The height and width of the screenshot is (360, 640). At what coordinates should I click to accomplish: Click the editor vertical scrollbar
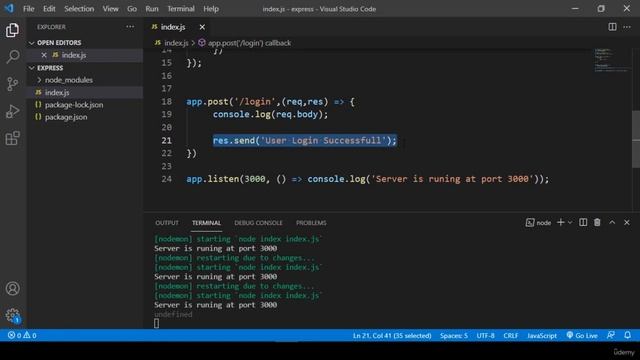point(636,139)
